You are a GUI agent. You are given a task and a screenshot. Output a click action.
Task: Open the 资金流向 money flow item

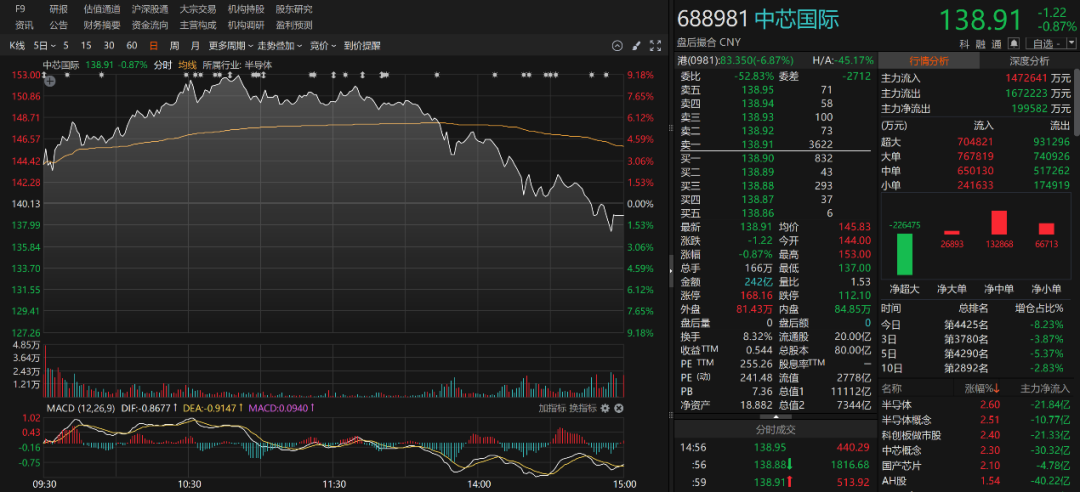pos(149,25)
